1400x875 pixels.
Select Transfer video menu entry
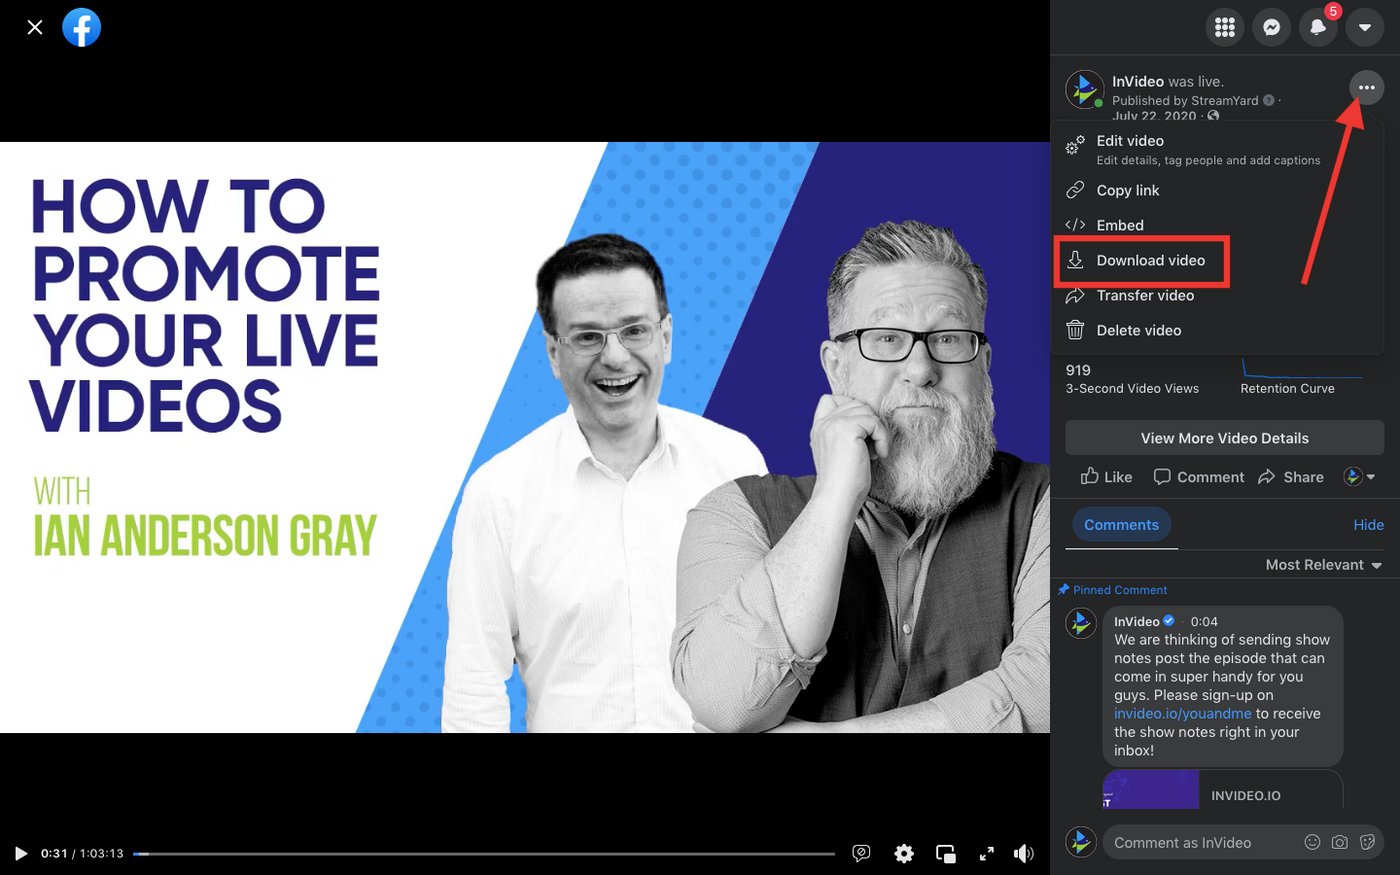coord(1218,295)
